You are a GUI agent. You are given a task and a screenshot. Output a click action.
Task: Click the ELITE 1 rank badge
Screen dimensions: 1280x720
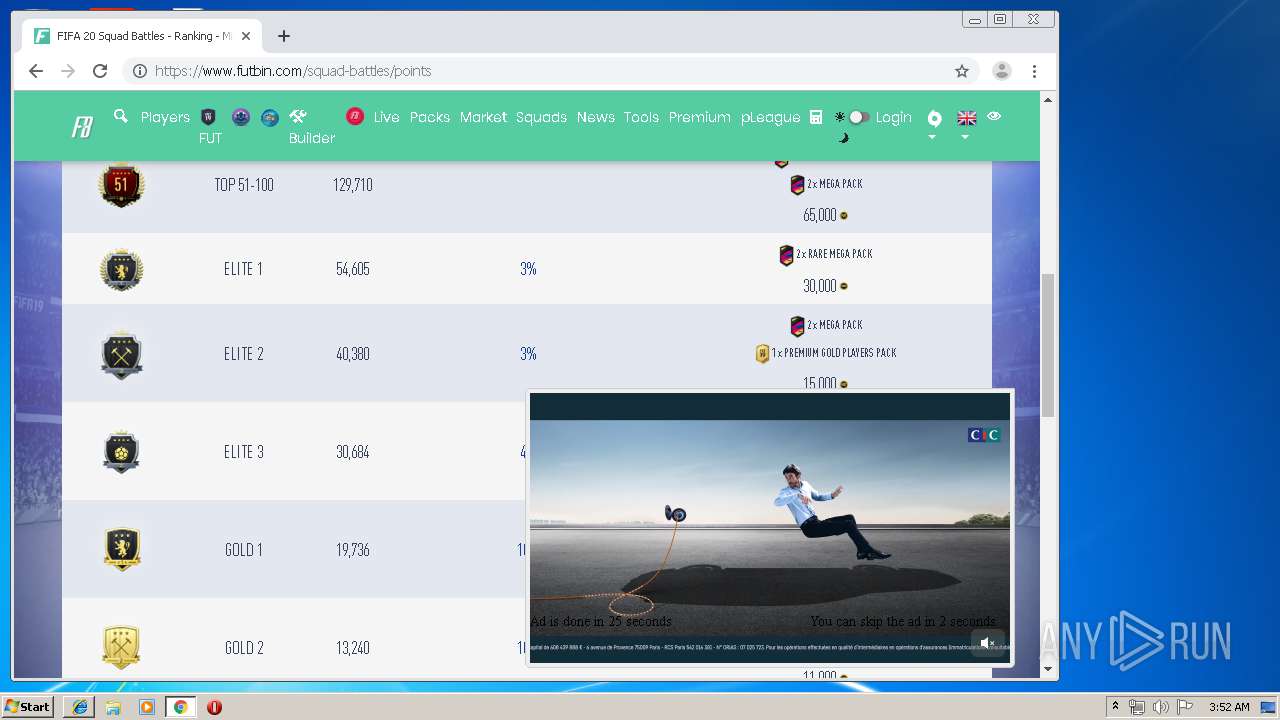pyautogui.click(x=121, y=269)
